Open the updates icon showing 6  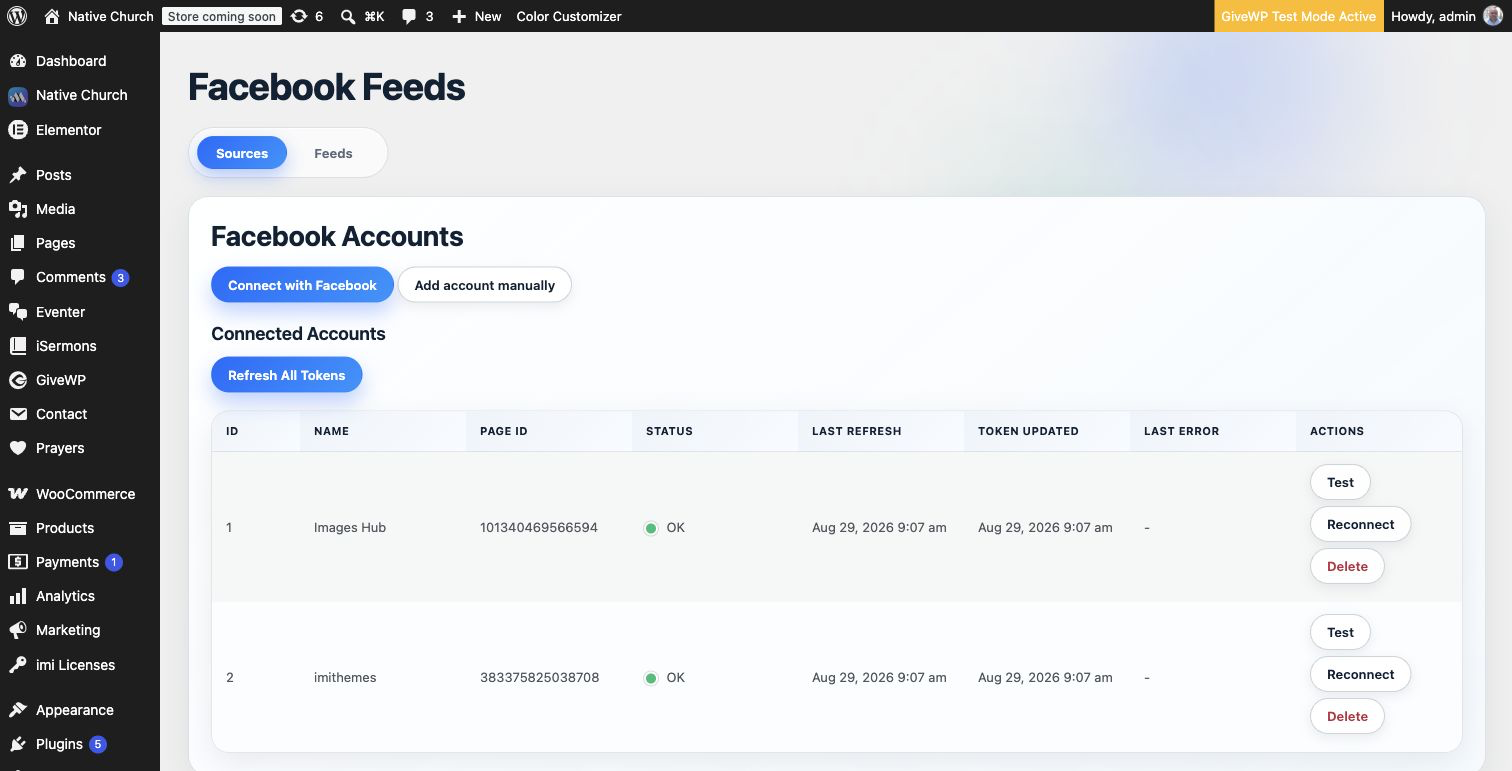(x=299, y=16)
